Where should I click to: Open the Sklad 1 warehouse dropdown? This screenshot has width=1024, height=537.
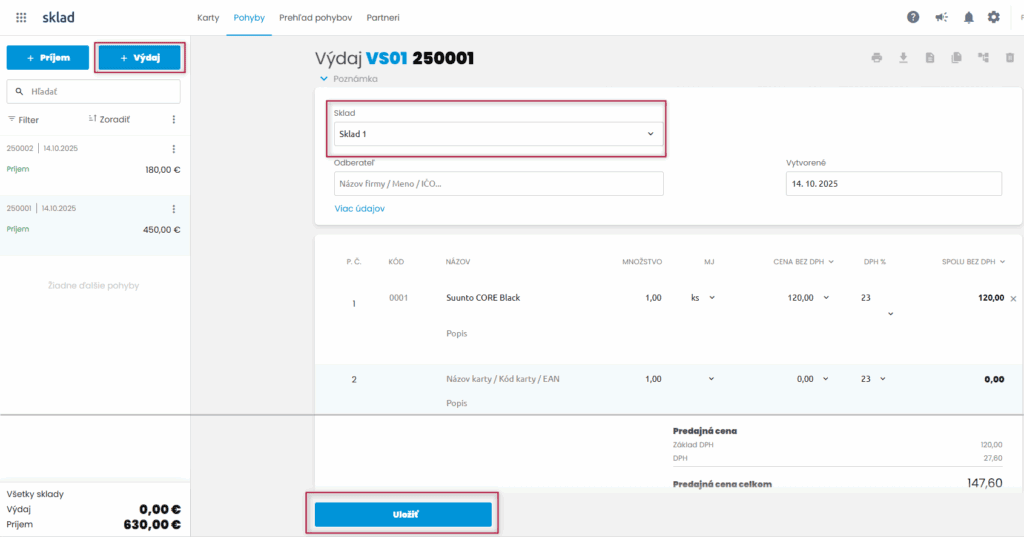pyautogui.click(x=498, y=134)
